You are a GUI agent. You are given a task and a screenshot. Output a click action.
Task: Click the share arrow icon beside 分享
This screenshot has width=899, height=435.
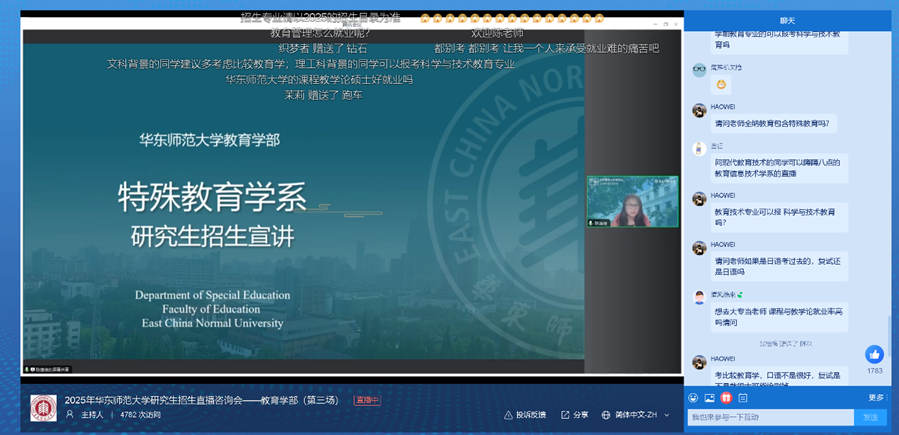tap(565, 415)
